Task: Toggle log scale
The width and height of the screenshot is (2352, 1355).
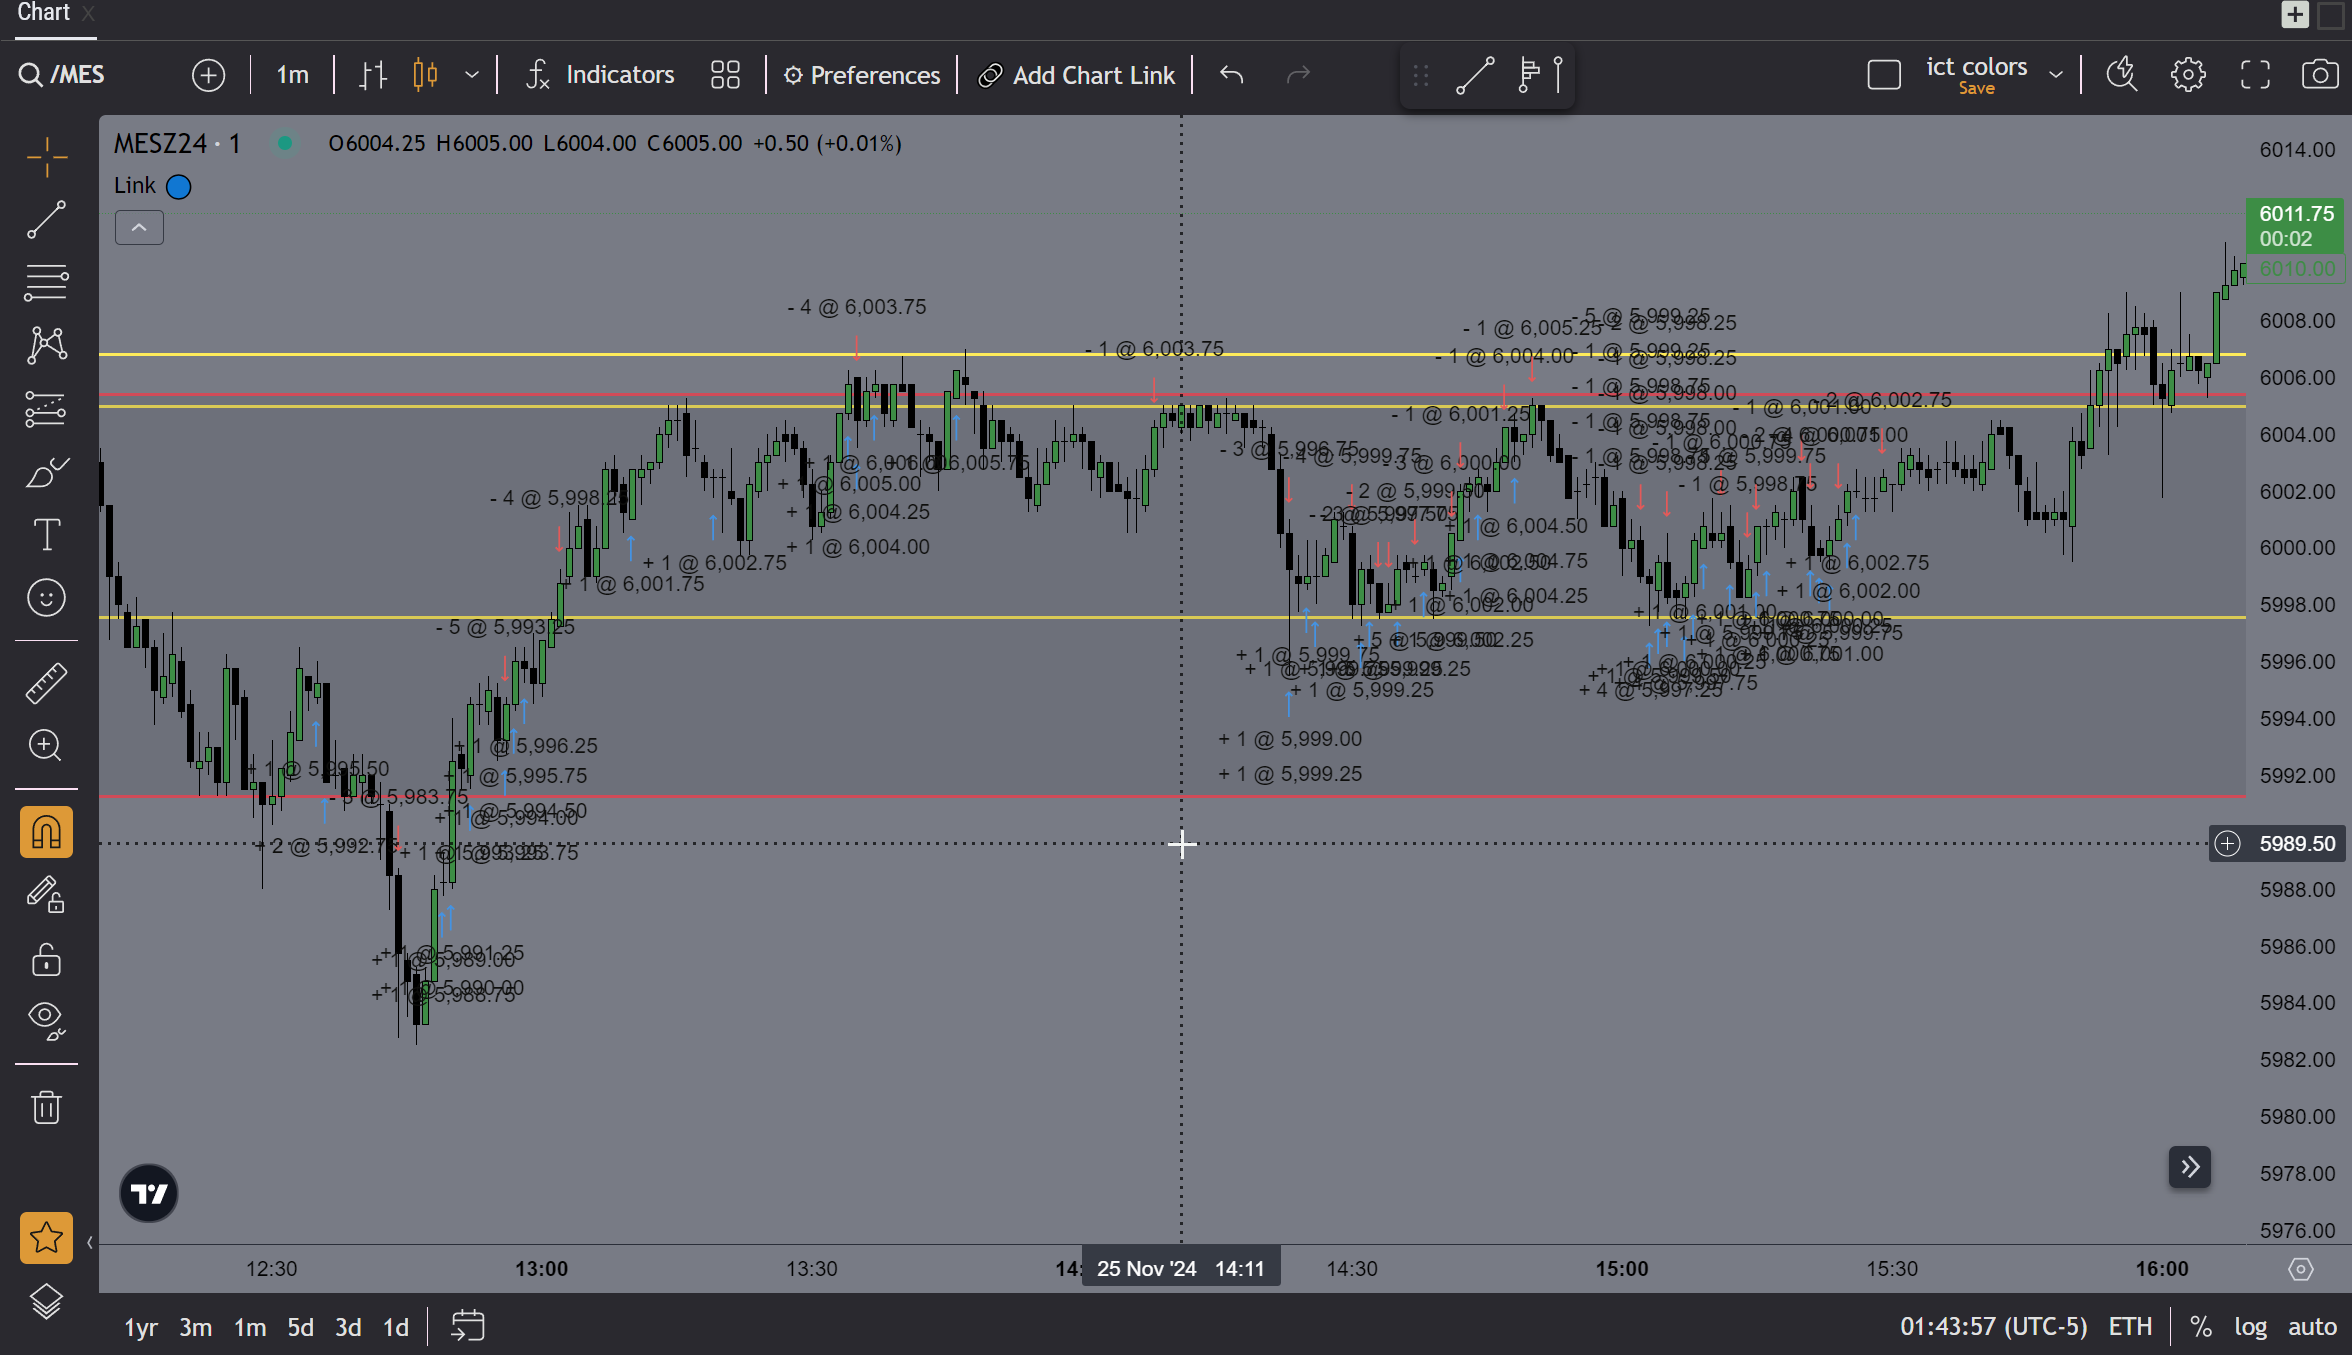Action: click(x=2250, y=1327)
